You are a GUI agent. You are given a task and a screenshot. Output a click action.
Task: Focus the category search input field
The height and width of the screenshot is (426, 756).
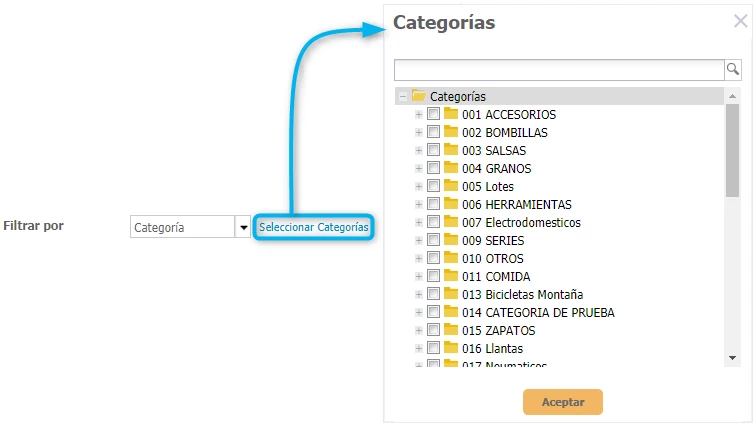(558, 69)
